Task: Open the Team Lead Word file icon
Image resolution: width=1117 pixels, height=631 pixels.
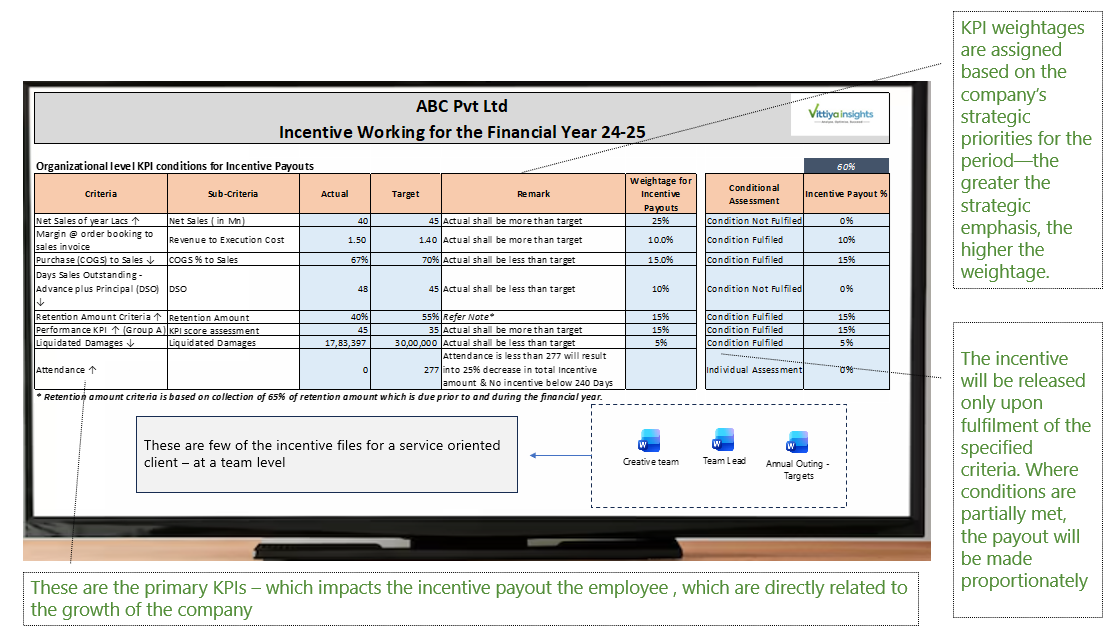Action: pyautogui.click(x=723, y=440)
